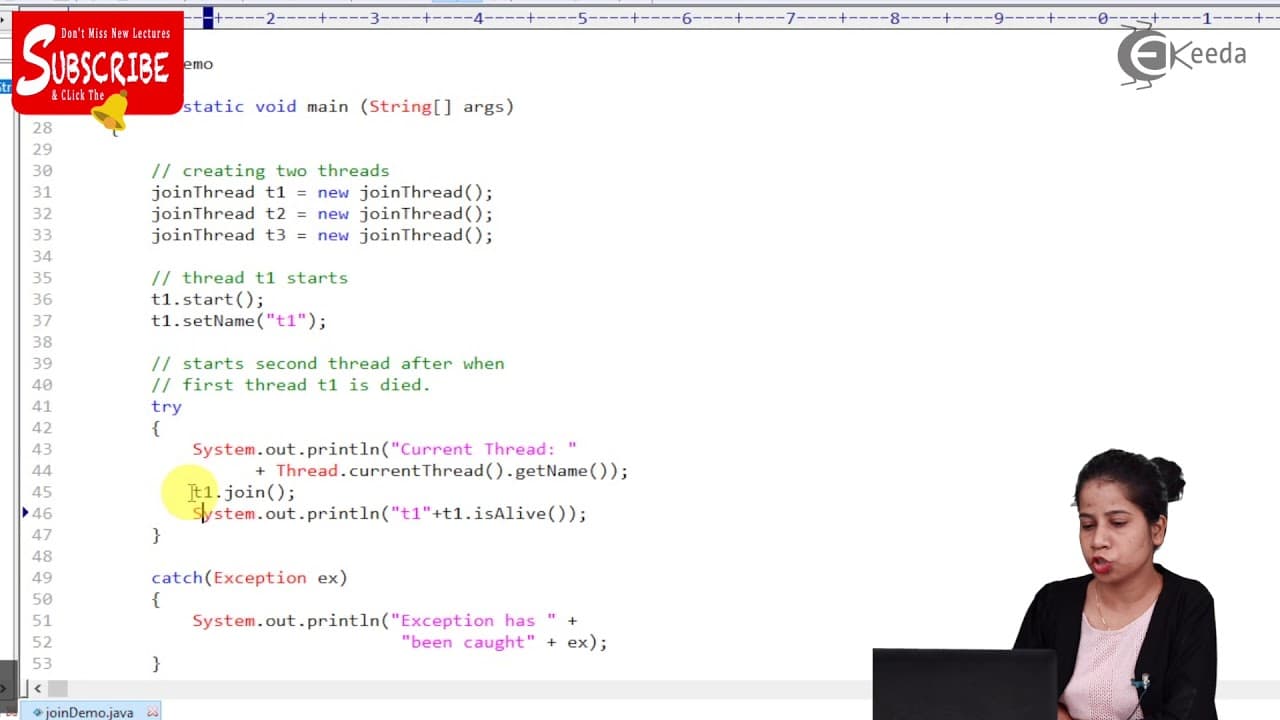Image resolution: width=1280 pixels, height=720 pixels.
Task: Click the comment "// creating two threads"
Action: [270, 170]
